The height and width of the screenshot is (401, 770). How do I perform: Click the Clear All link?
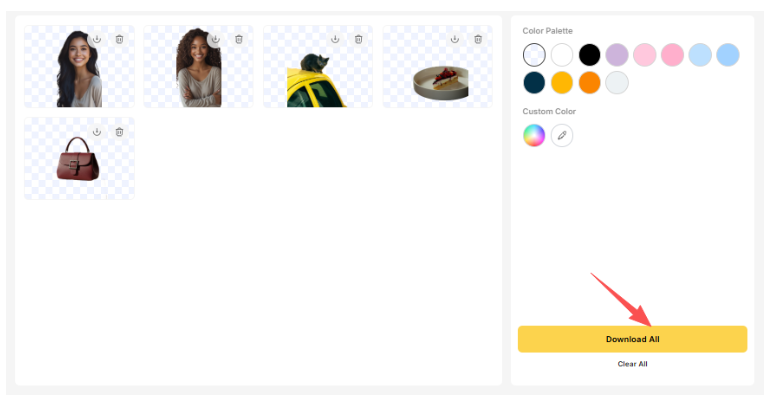tap(632, 364)
